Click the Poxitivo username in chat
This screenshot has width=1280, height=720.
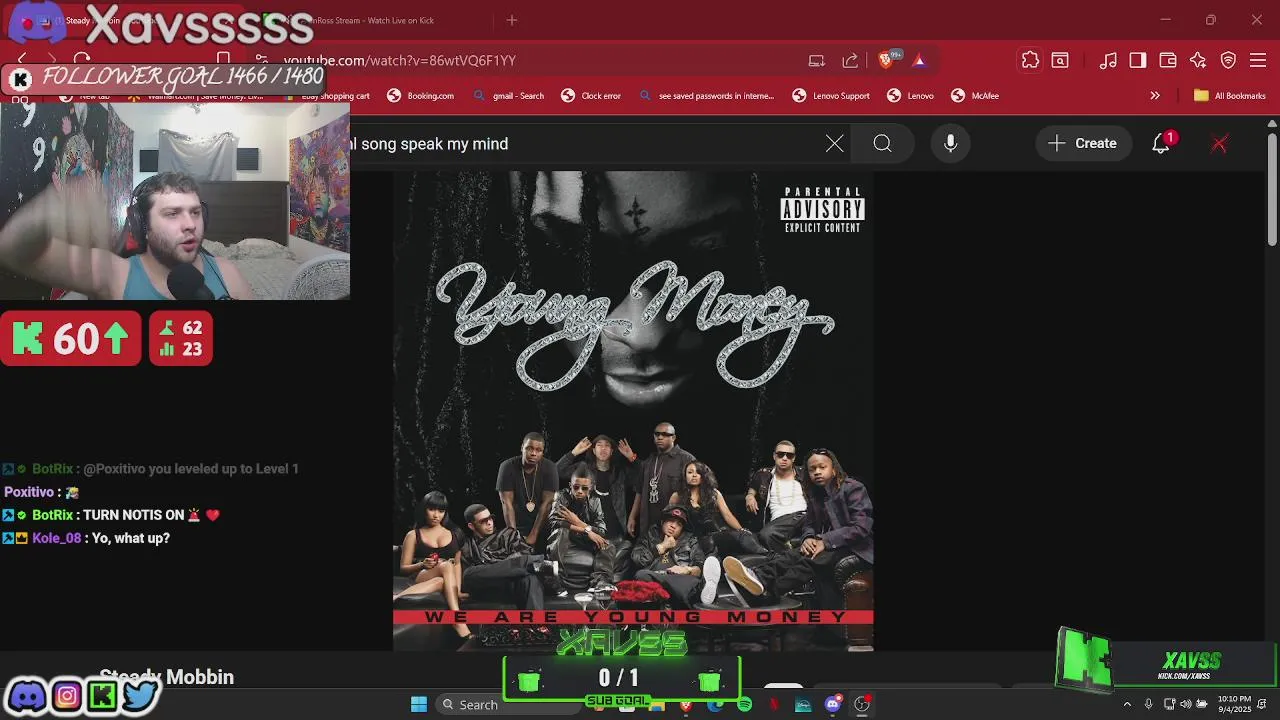coord(29,492)
